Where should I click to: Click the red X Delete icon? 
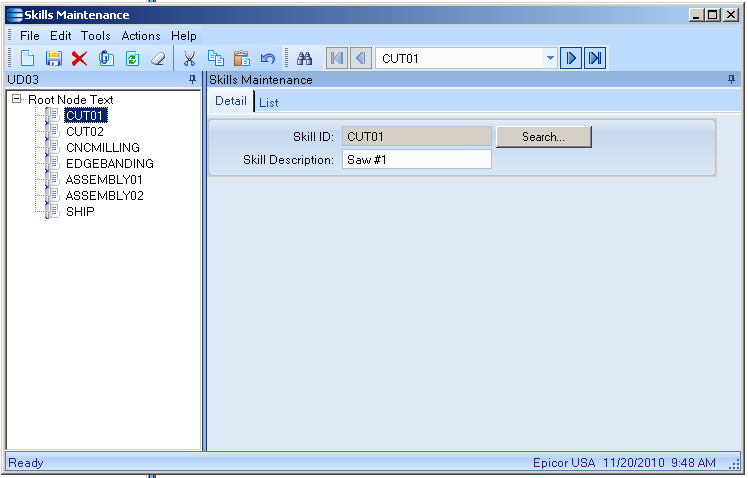point(79,59)
